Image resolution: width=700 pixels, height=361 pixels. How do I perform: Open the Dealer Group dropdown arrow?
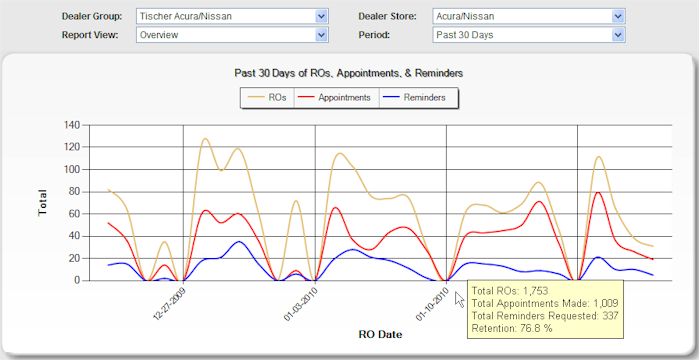tap(321, 17)
